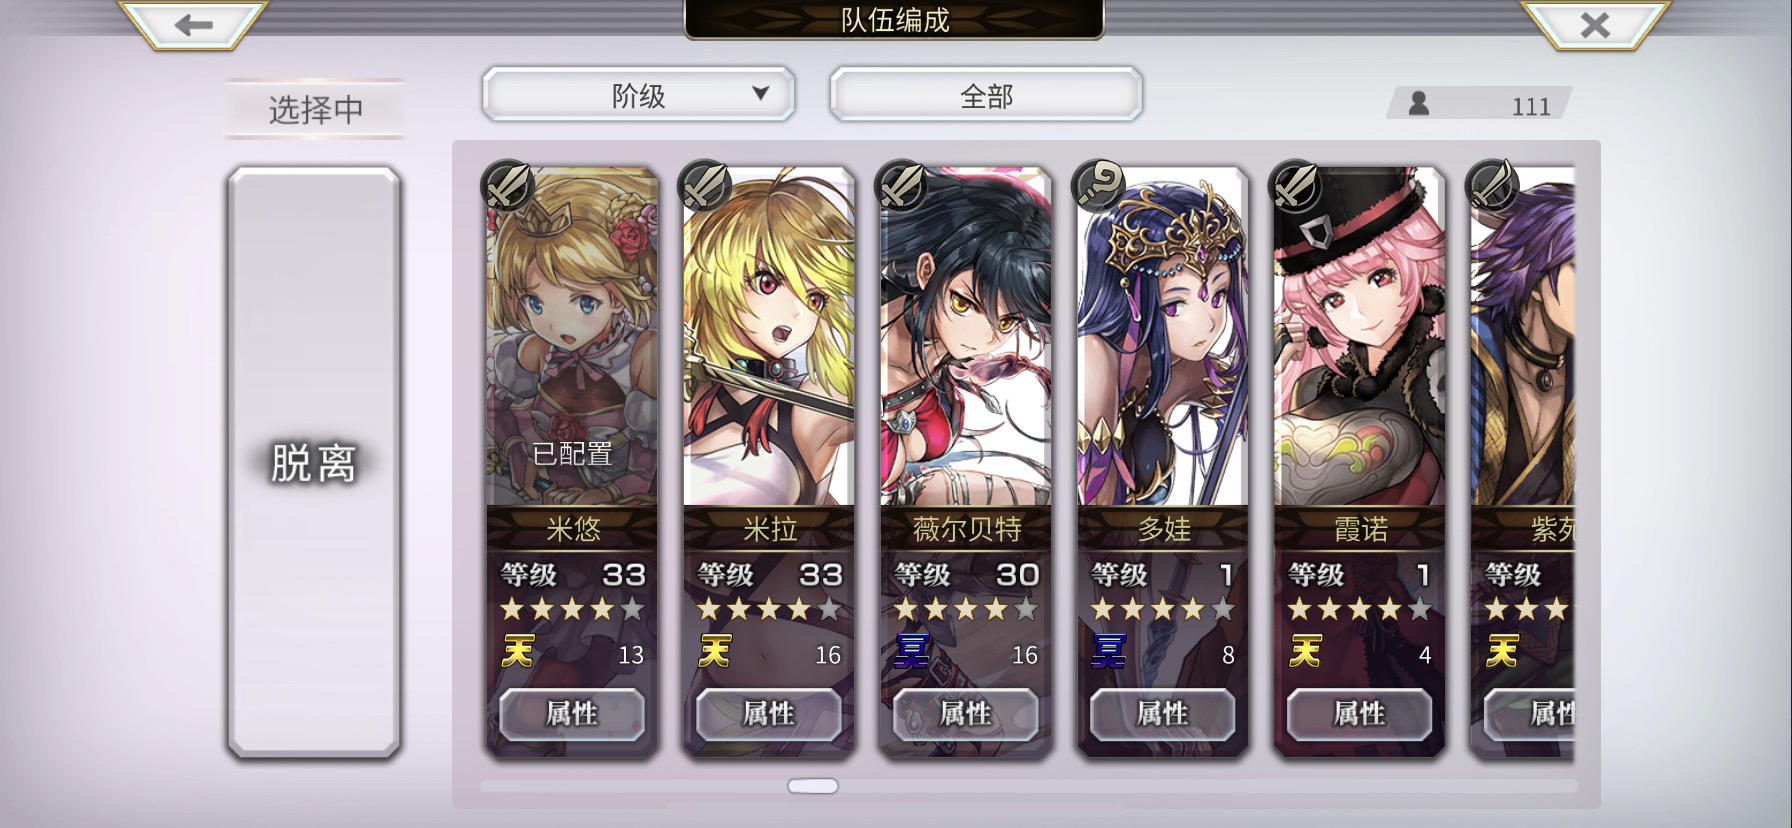Click the sword class icon on 米拉 card
The width and height of the screenshot is (1792, 828).
(x=706, y=185)
